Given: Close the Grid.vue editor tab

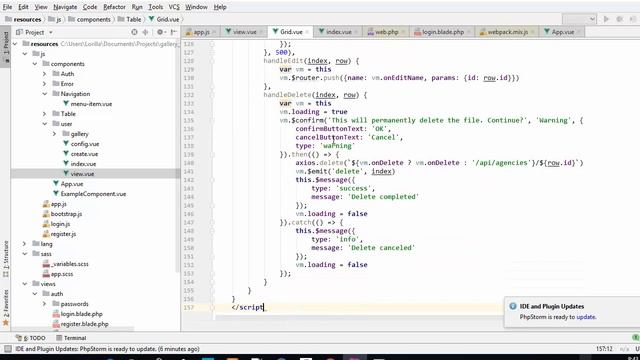Looking at the screenshot, I should click(x=307, y=32).
